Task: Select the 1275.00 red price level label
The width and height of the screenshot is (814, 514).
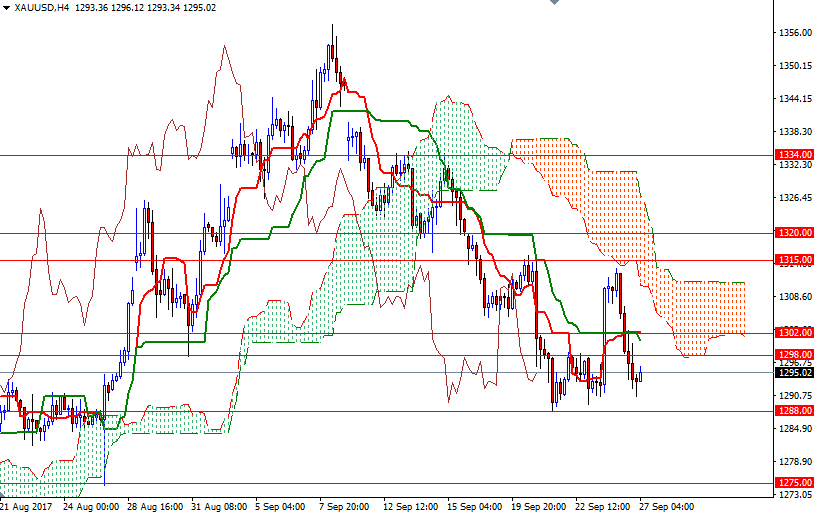Action: pos(793,483)
